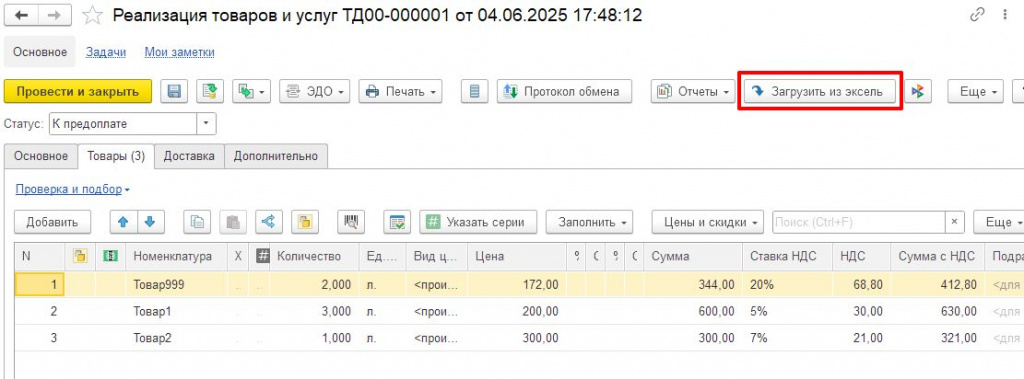The height and width of the screenshot is (379, 1024).
Task: Click the Сумма с НДС column header
Action: coord(937,257)
